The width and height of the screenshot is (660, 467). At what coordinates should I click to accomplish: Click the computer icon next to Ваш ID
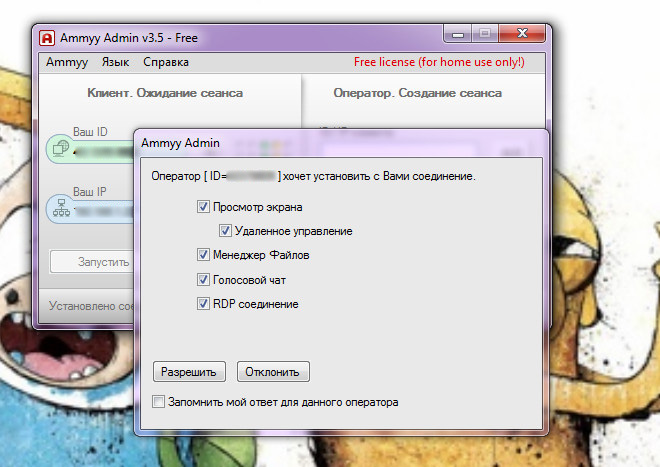click(61, 148)
